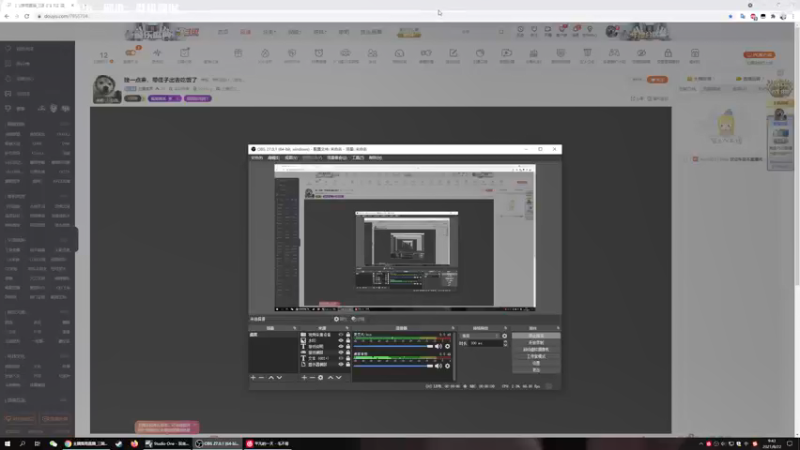The height and width of the screenshot is (450, 800).
Task: Adjust desktop audio volume slider
Action: [393, 366]
